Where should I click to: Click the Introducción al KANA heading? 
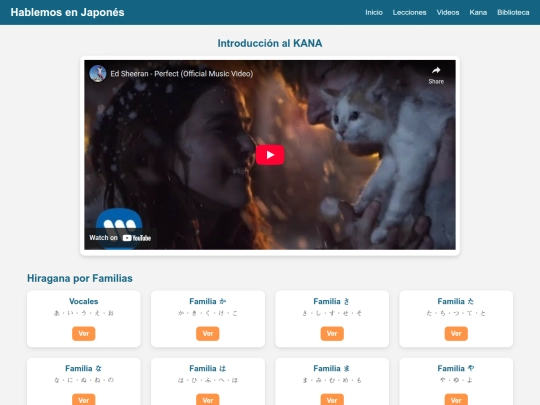pyautogui.click(x=270, y=43)
